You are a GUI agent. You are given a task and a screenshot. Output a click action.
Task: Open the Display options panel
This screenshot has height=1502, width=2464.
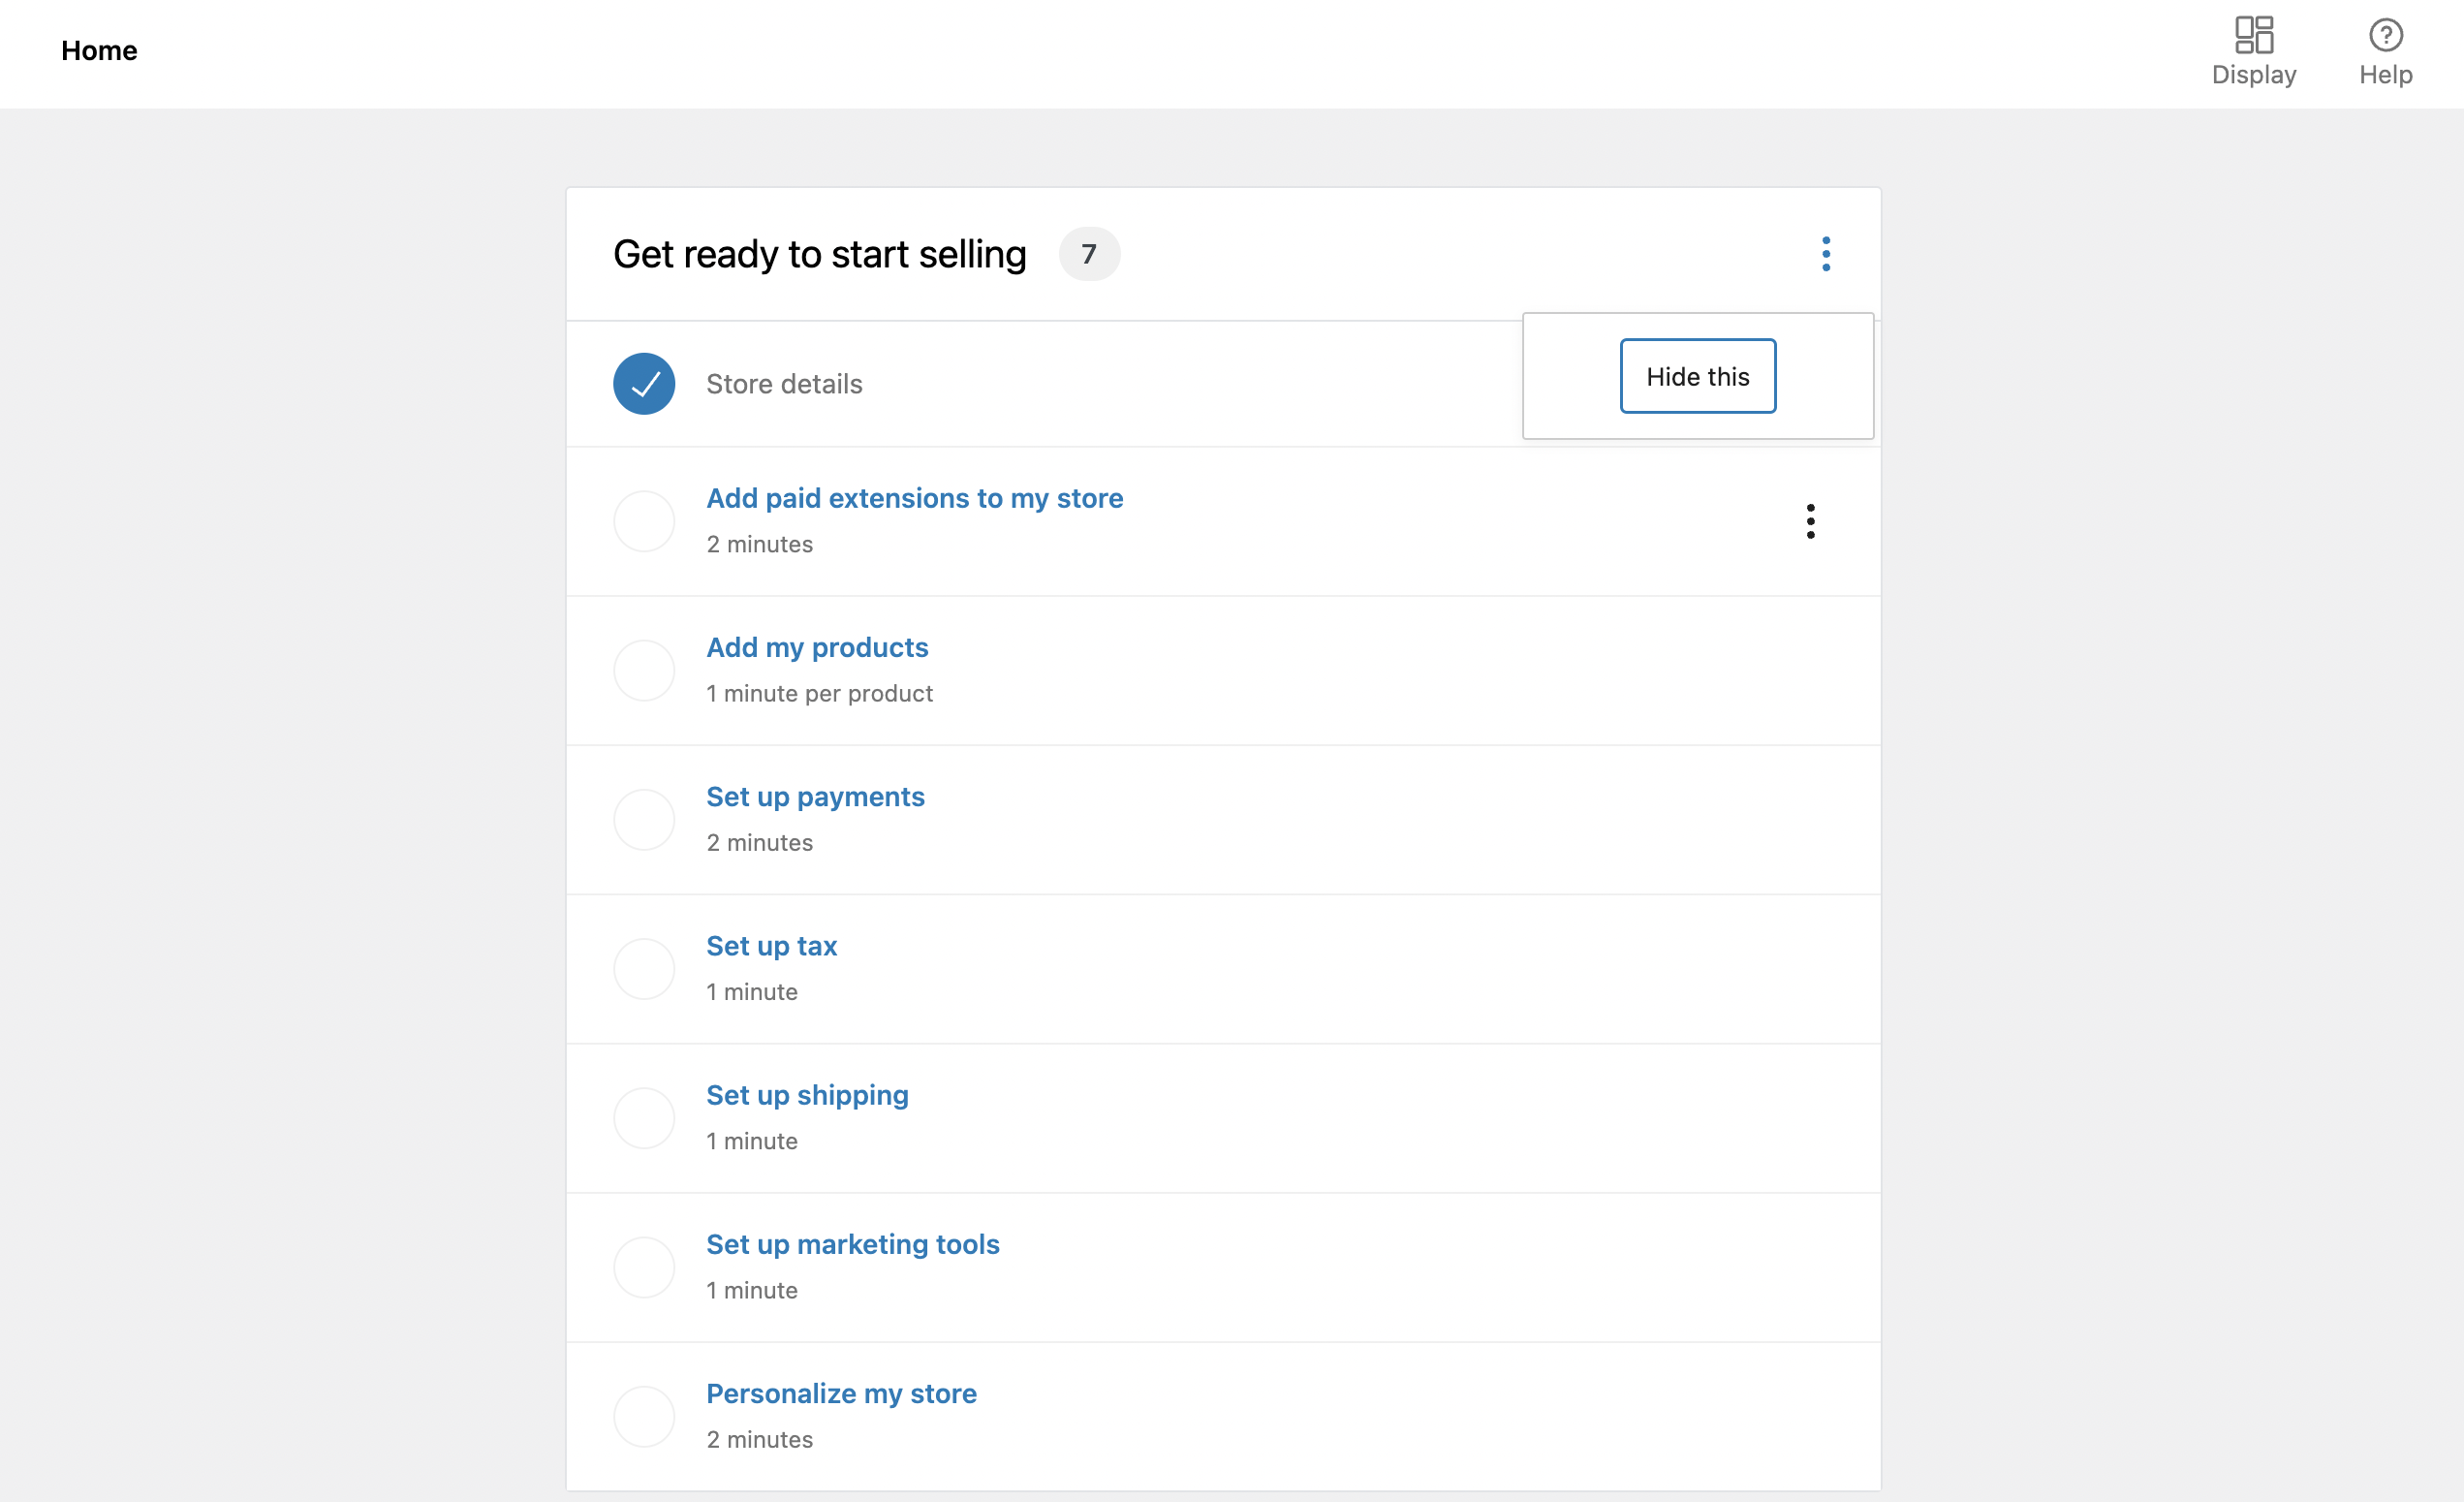(2253, 52)
